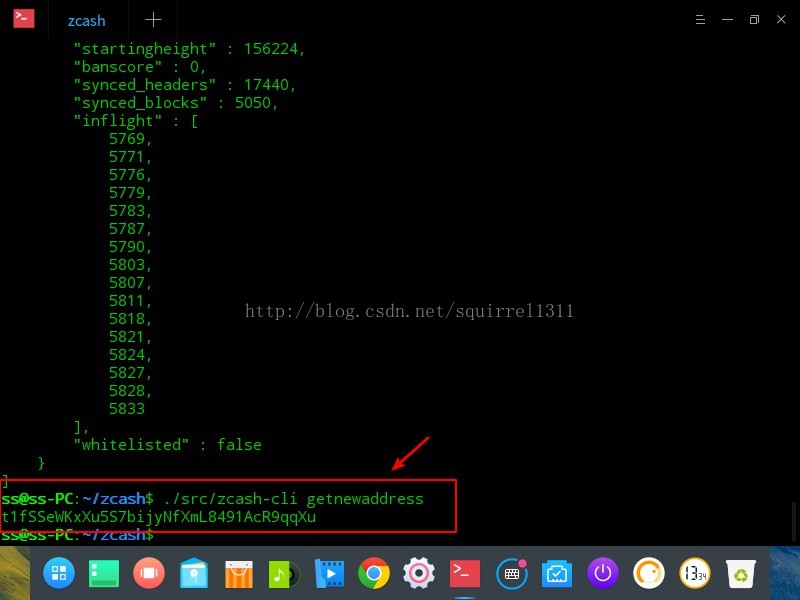This screenshot has width=800, height=600.
Task: Click the clock showing 13:34 in dock
Action: [x=695, y=573]
